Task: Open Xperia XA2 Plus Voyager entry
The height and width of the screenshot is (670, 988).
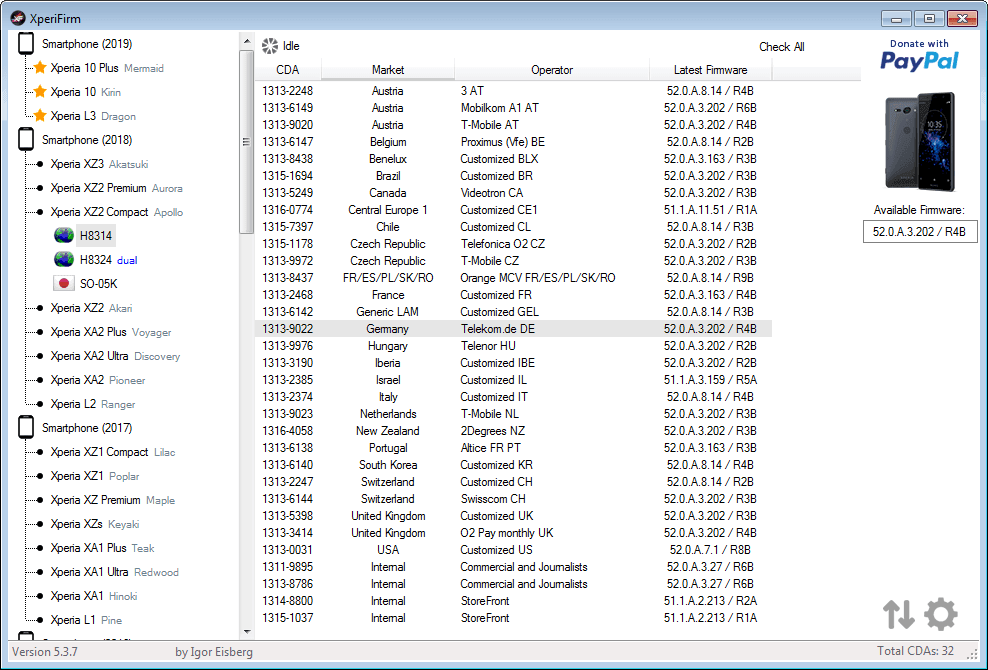Action: click(x=111, y=332)
